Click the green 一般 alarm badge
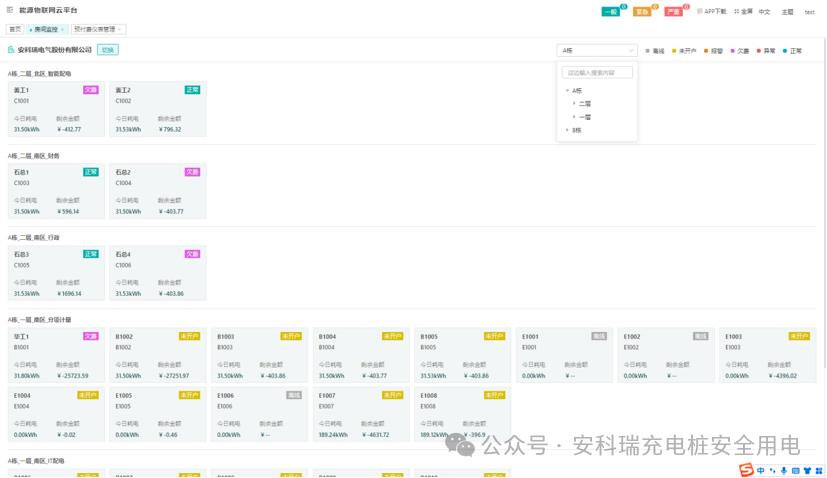This screenshot has height=478, width=827. pyautogui.click(x=610, y=12)
